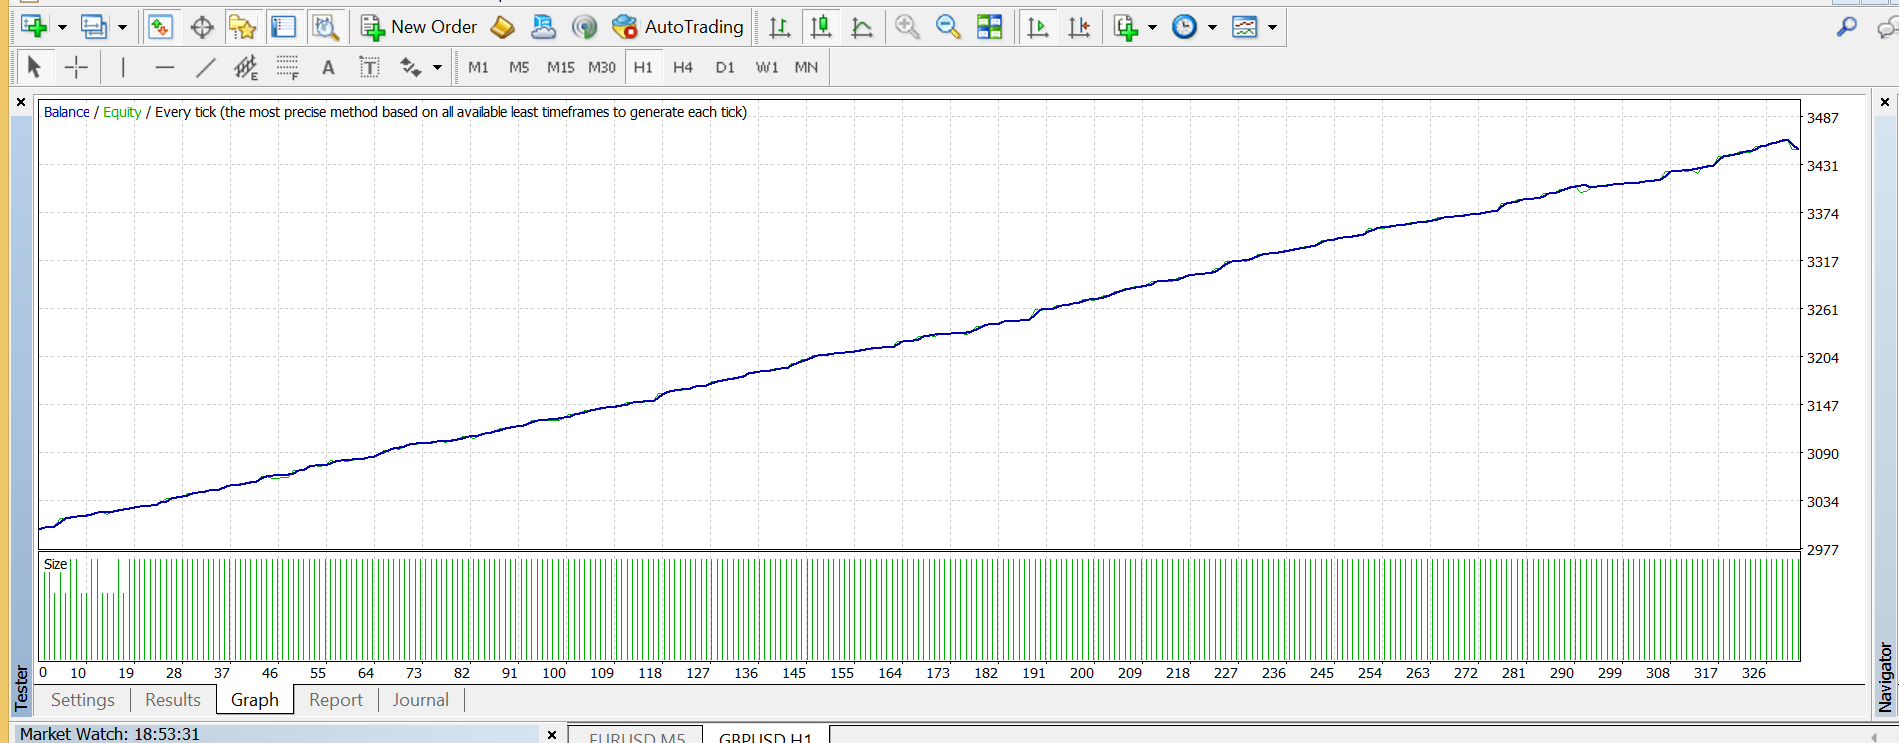The width and height of the screenshot is (1899, 743).
Task: Select the Equidistant Channel tool
Action: 246,67
